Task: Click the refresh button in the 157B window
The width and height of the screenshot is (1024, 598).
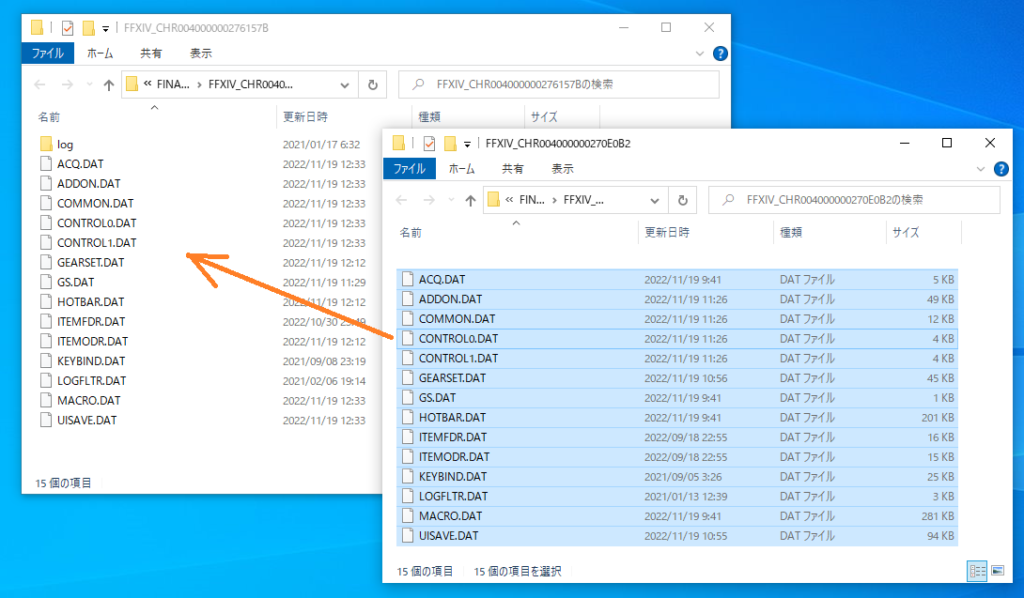Action: click(x=373, y=85)
